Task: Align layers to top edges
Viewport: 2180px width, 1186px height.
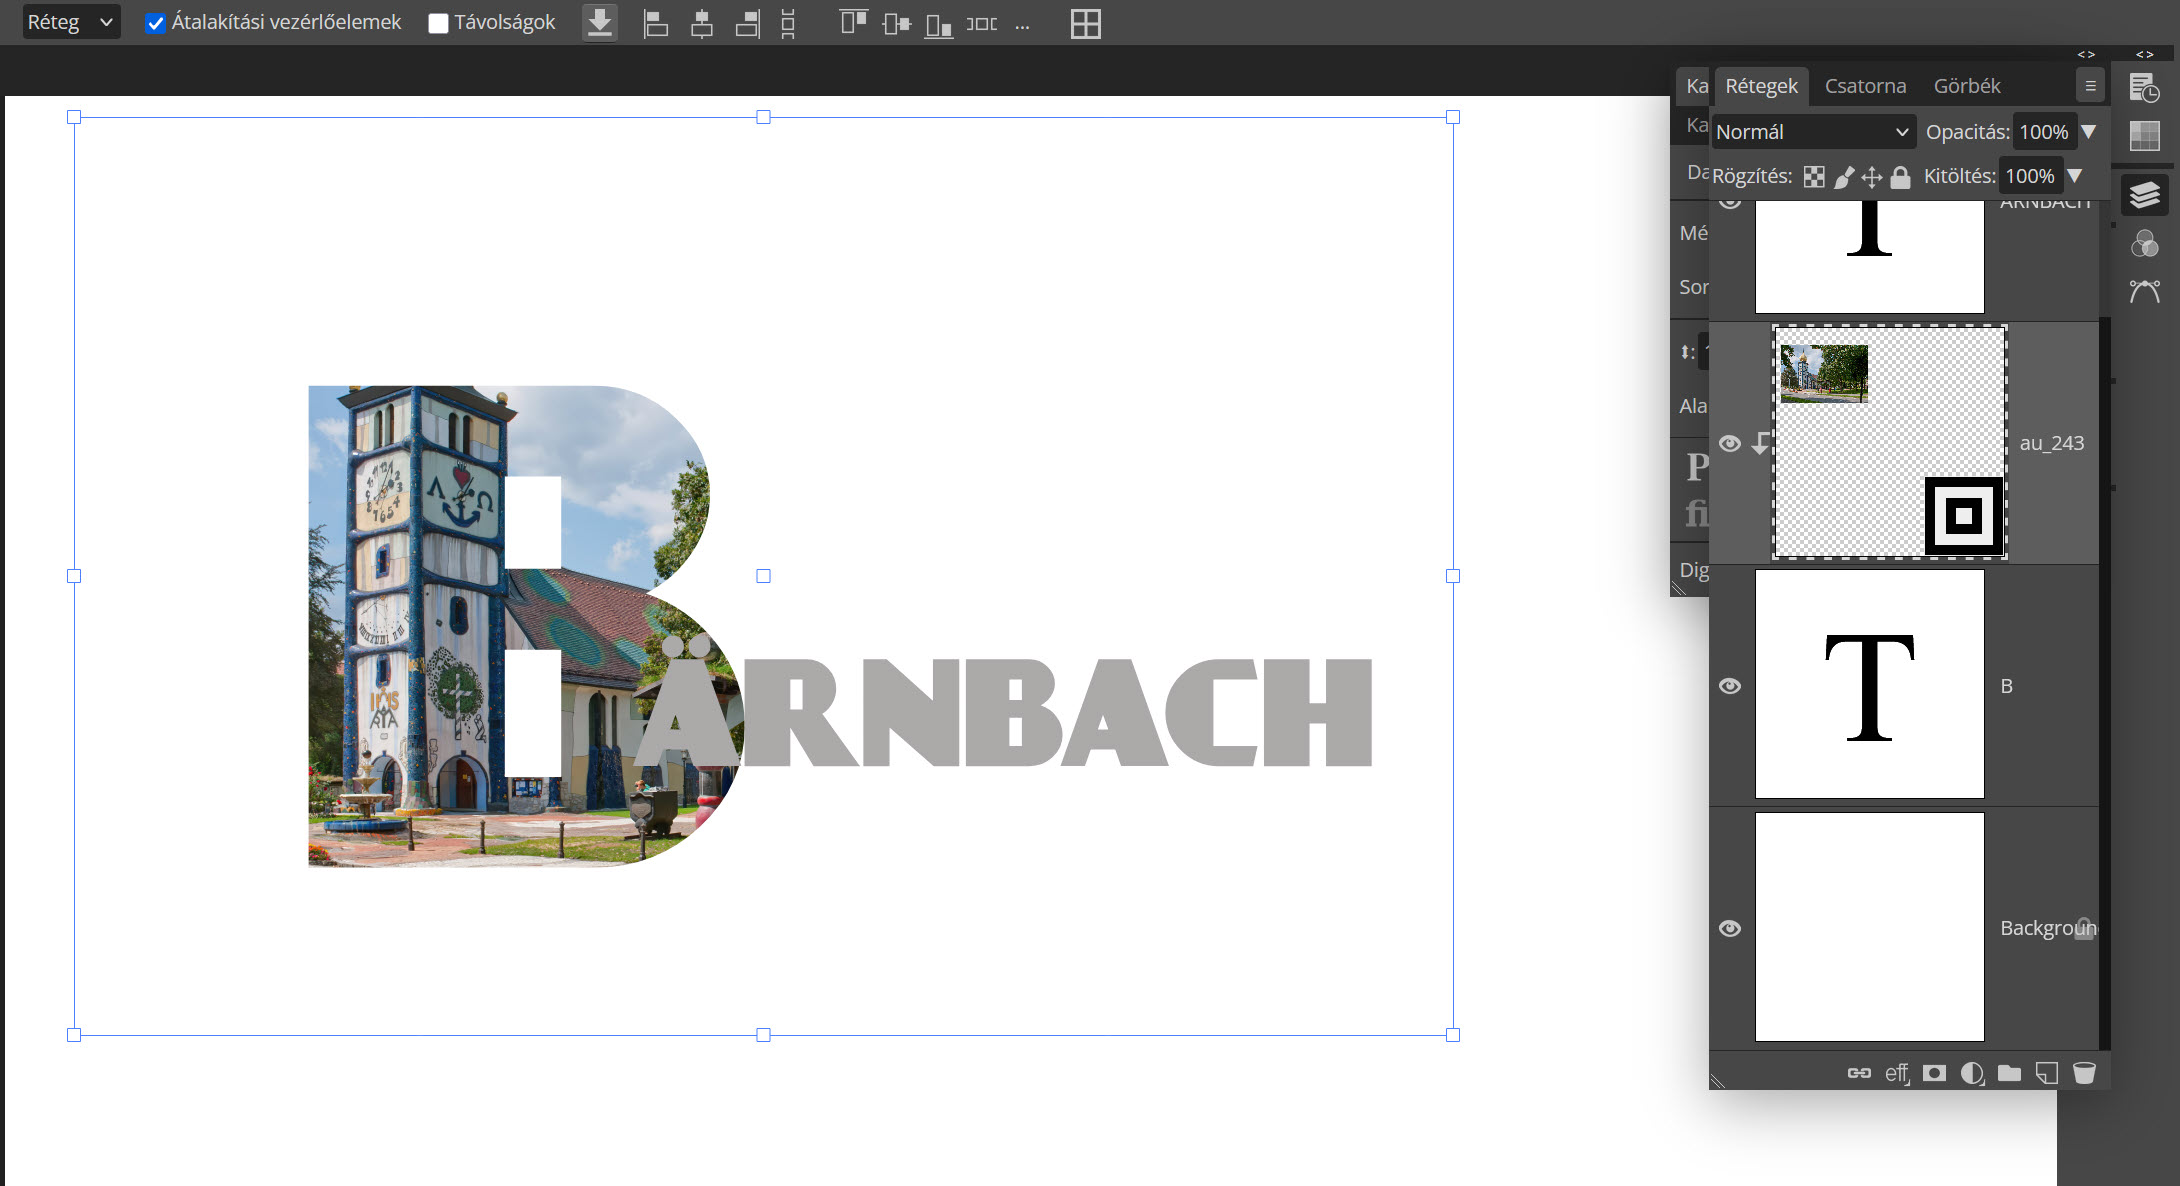Action: pos(854,22)
